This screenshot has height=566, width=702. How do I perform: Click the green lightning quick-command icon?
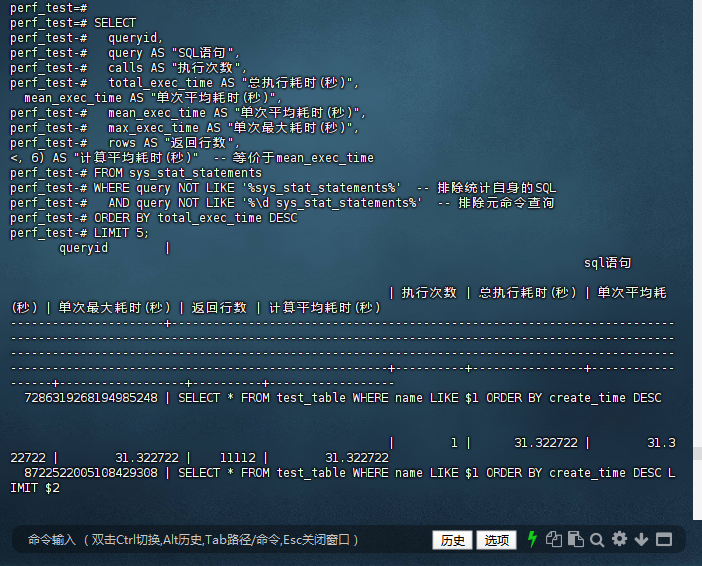point(532,539)
